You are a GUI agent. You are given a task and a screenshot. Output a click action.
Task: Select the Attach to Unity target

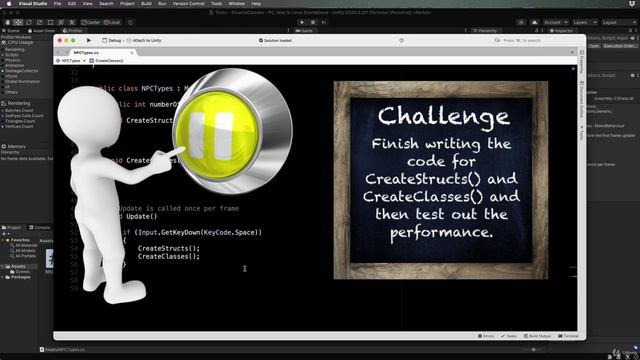144,40
